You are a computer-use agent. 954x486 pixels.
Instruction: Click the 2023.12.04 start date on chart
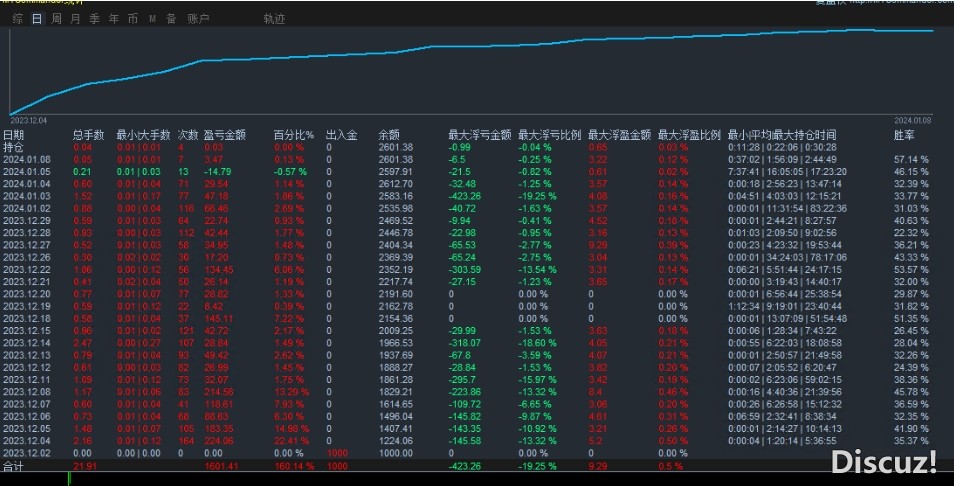coord(27,120)
